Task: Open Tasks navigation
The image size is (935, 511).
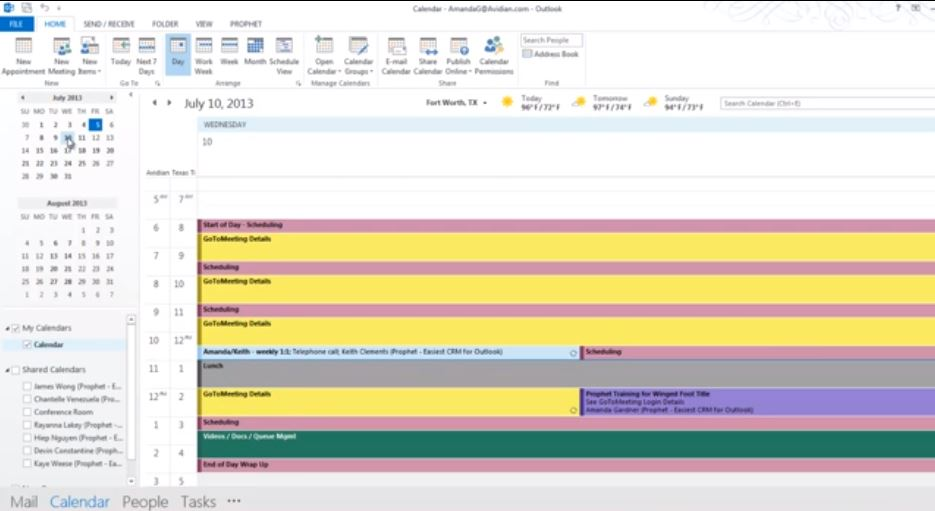Action: point(198,502)
